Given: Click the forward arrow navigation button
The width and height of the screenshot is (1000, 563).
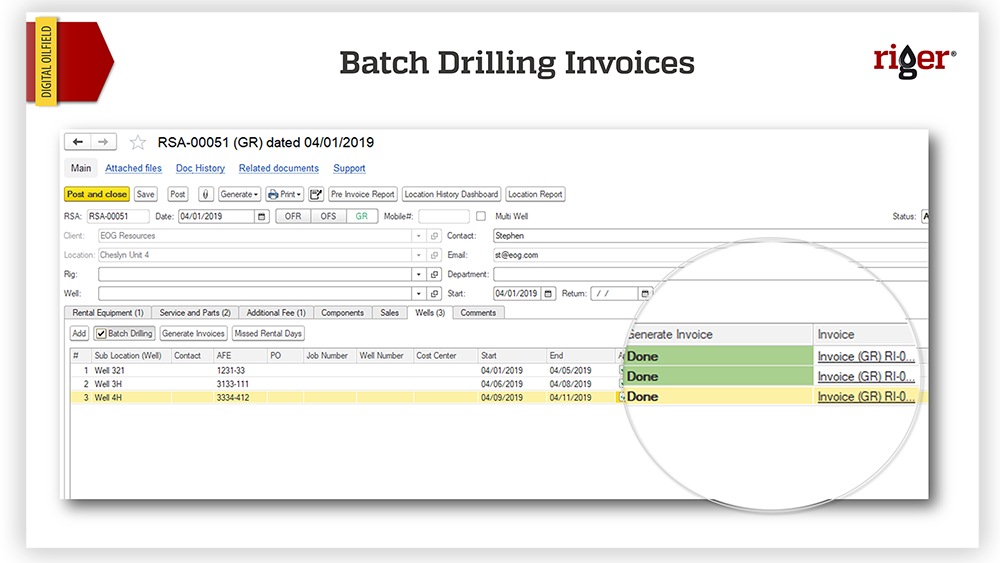Looking at the screenshot, I should click(x=104, y=143).
